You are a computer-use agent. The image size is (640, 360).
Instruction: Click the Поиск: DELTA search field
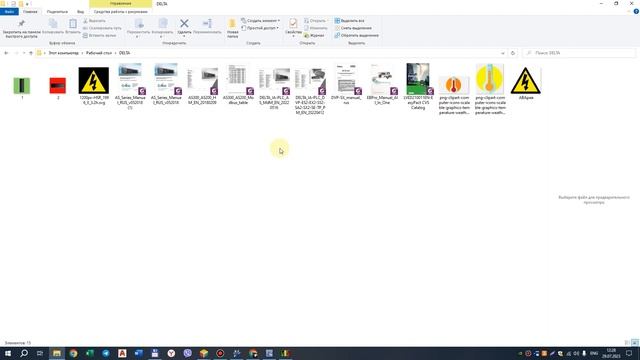pos(579,53)
